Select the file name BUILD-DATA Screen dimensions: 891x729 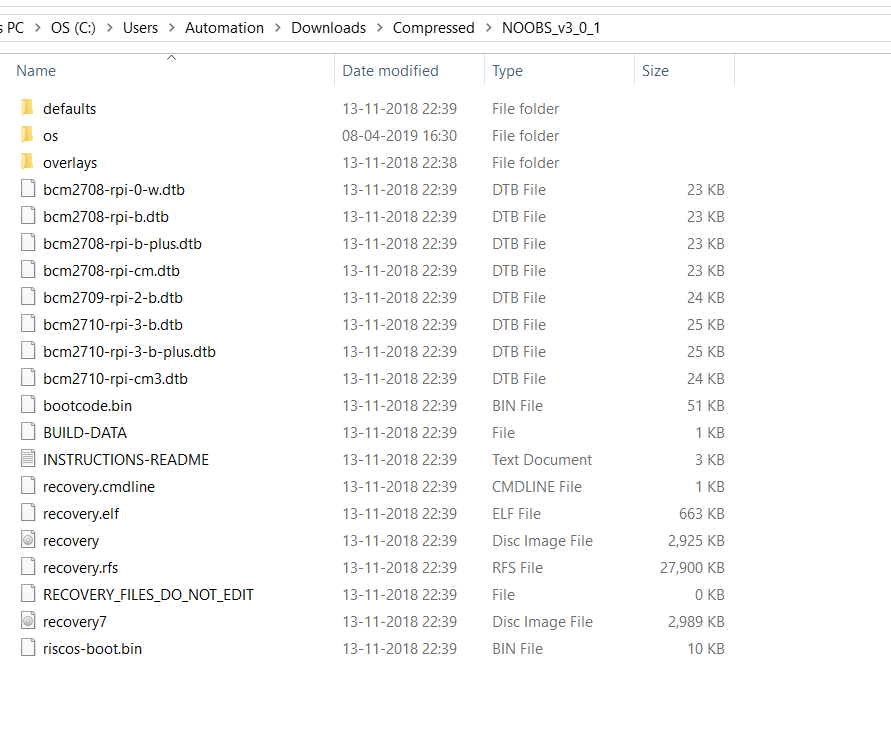coord(85,432)
